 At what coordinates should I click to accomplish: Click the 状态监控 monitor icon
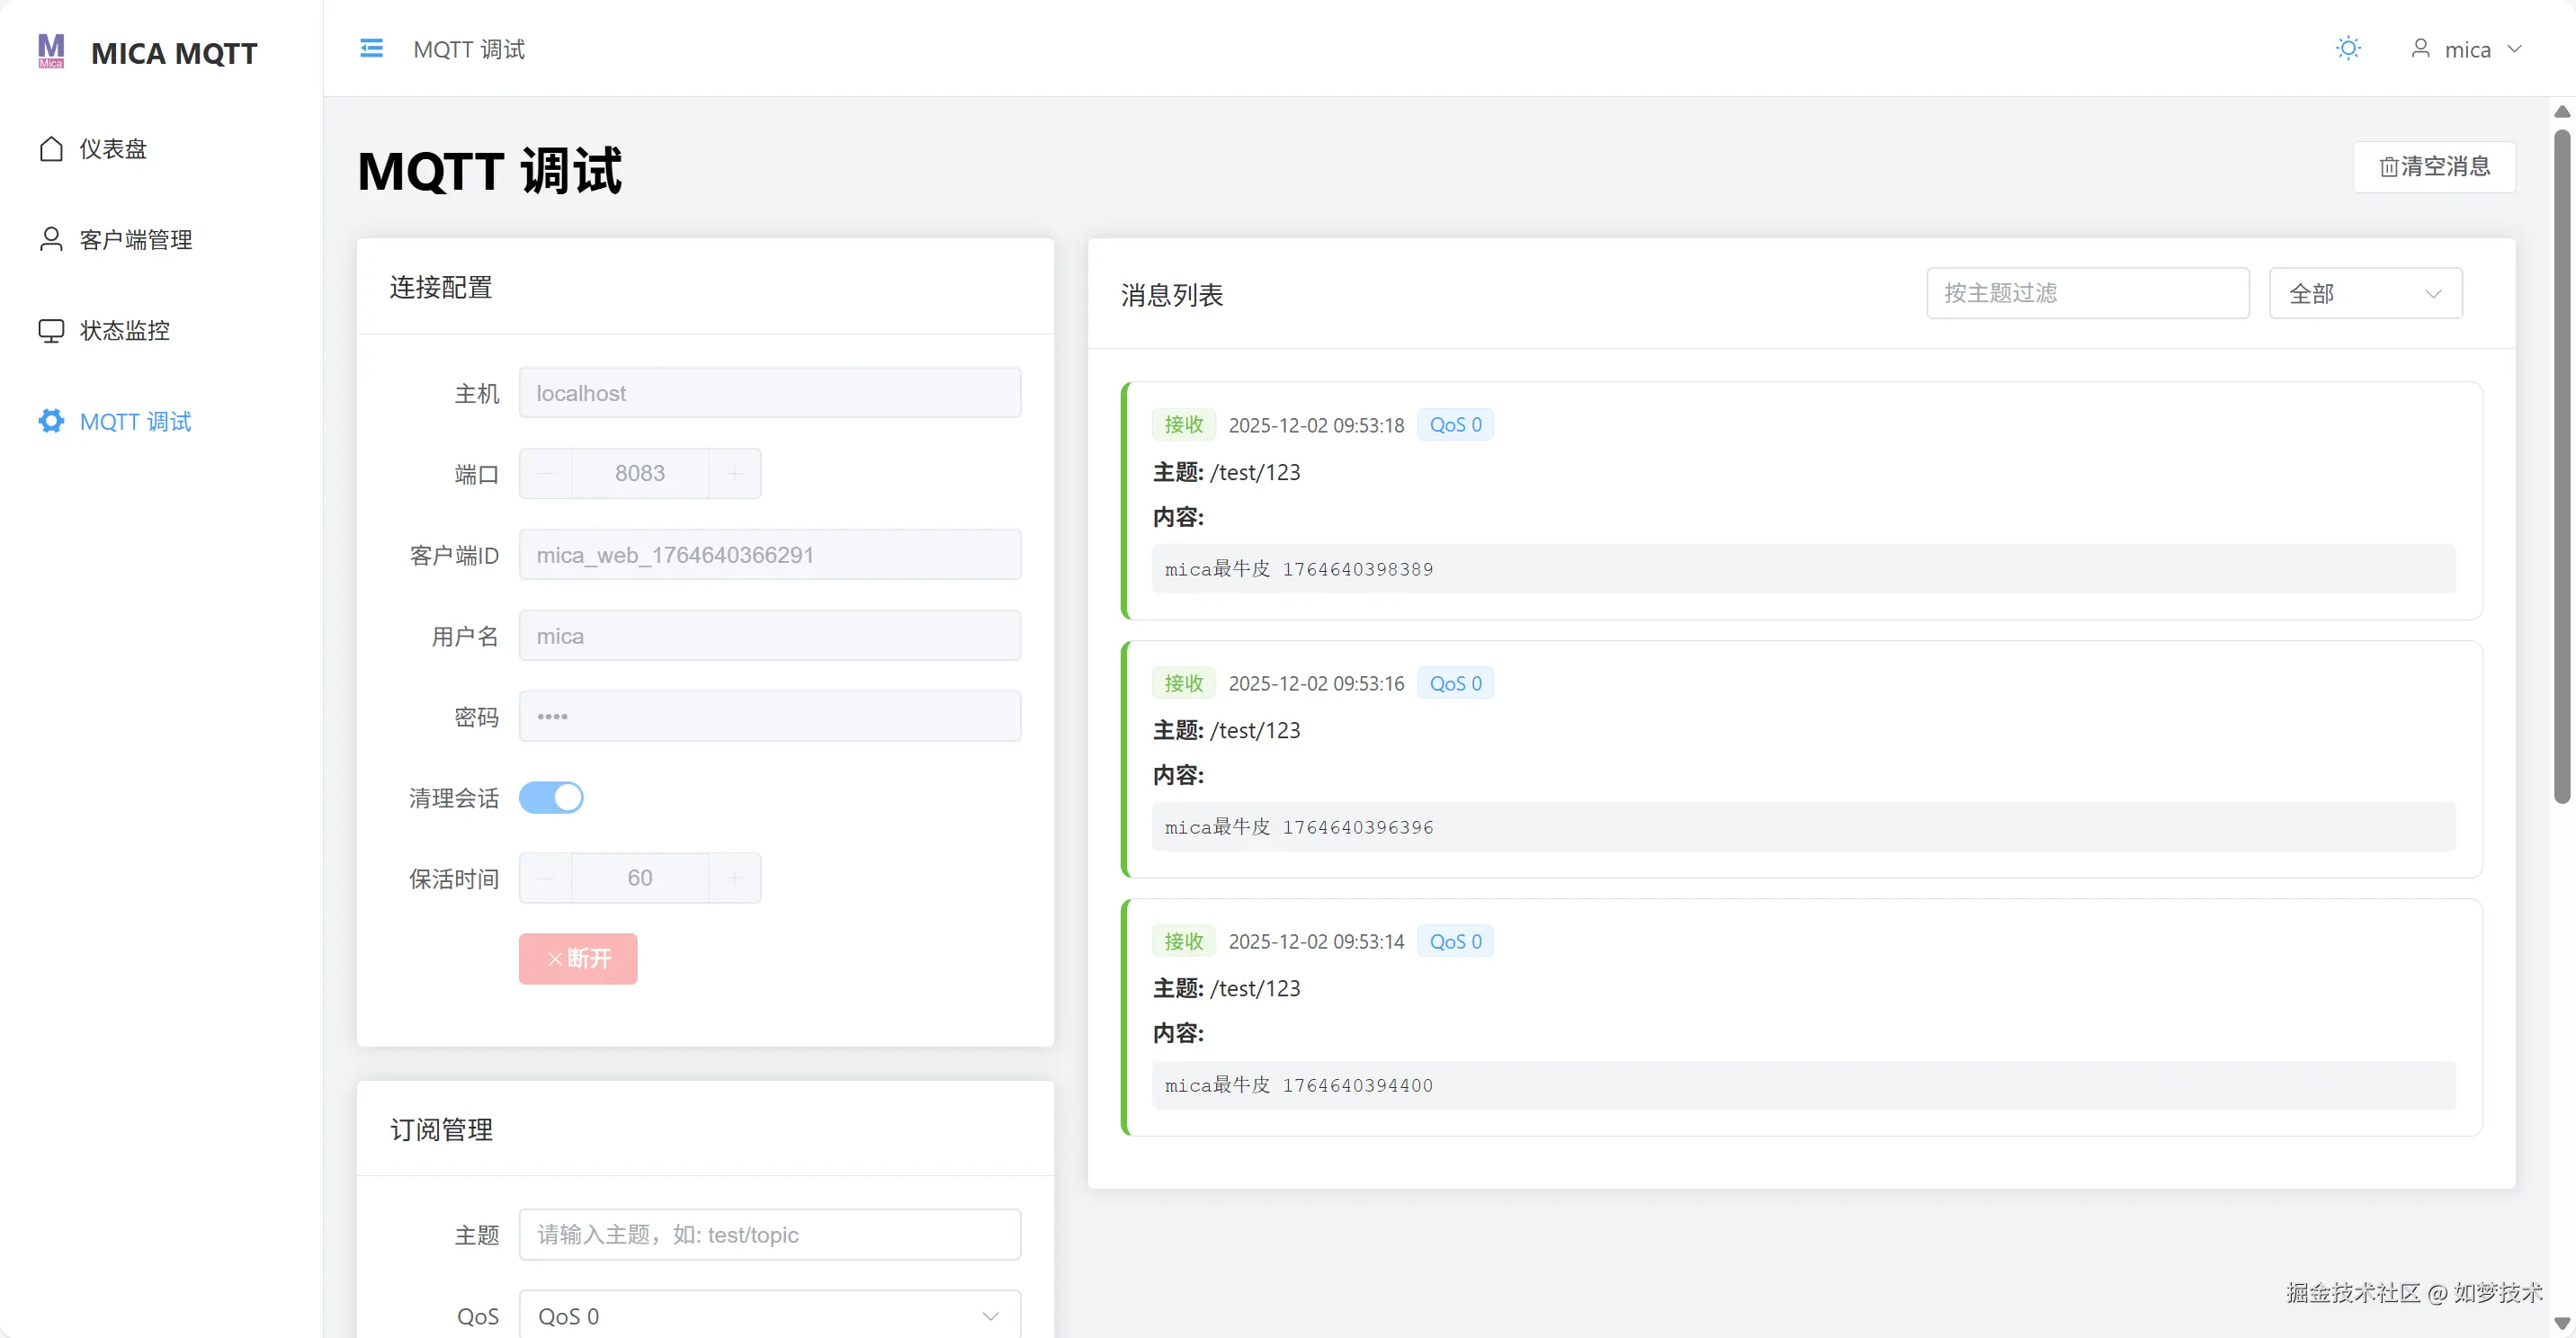pos(51,331)
